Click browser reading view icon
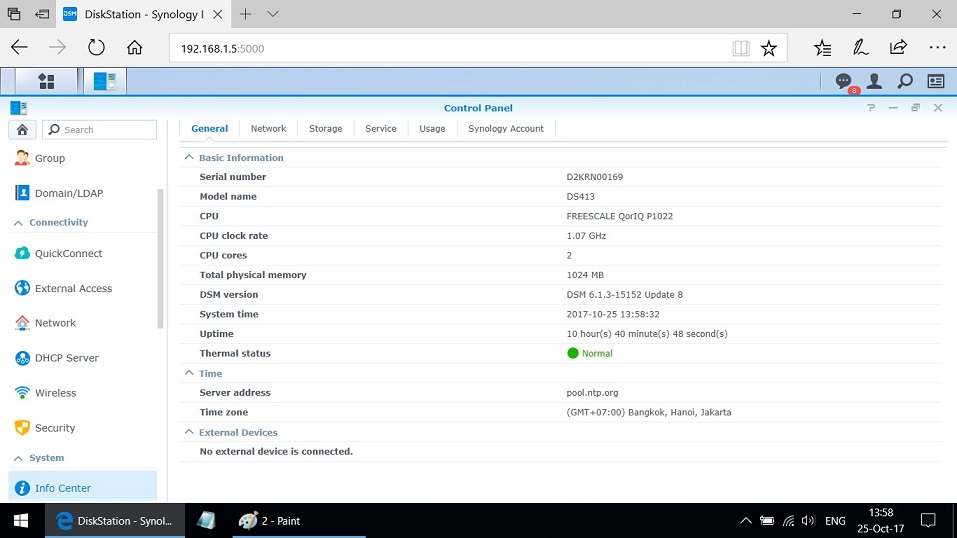Image resolution: width=957 pixels, height=538 pixels. (740, 48)
